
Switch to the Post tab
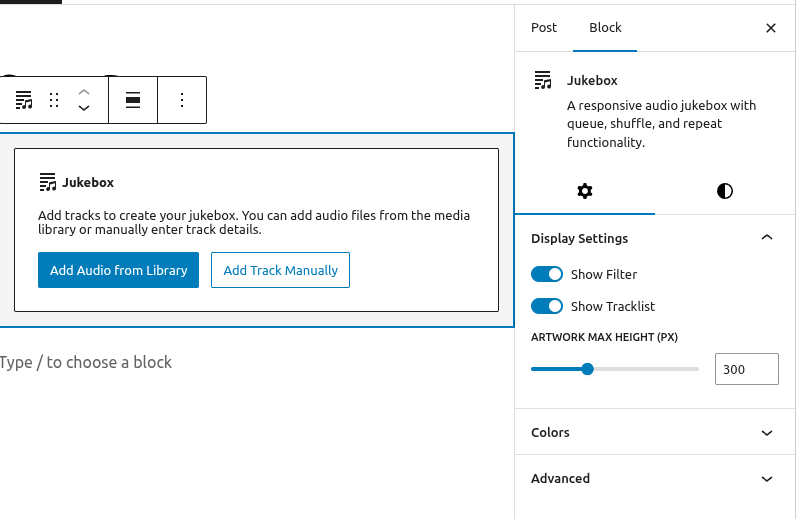click(x=544, y=28)
